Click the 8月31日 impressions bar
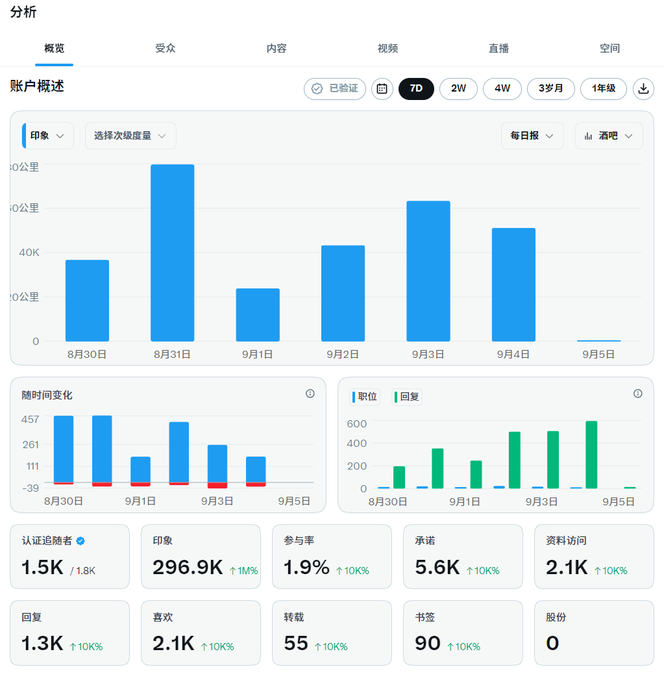The image size is (664, 680). (x=172, y=253)
